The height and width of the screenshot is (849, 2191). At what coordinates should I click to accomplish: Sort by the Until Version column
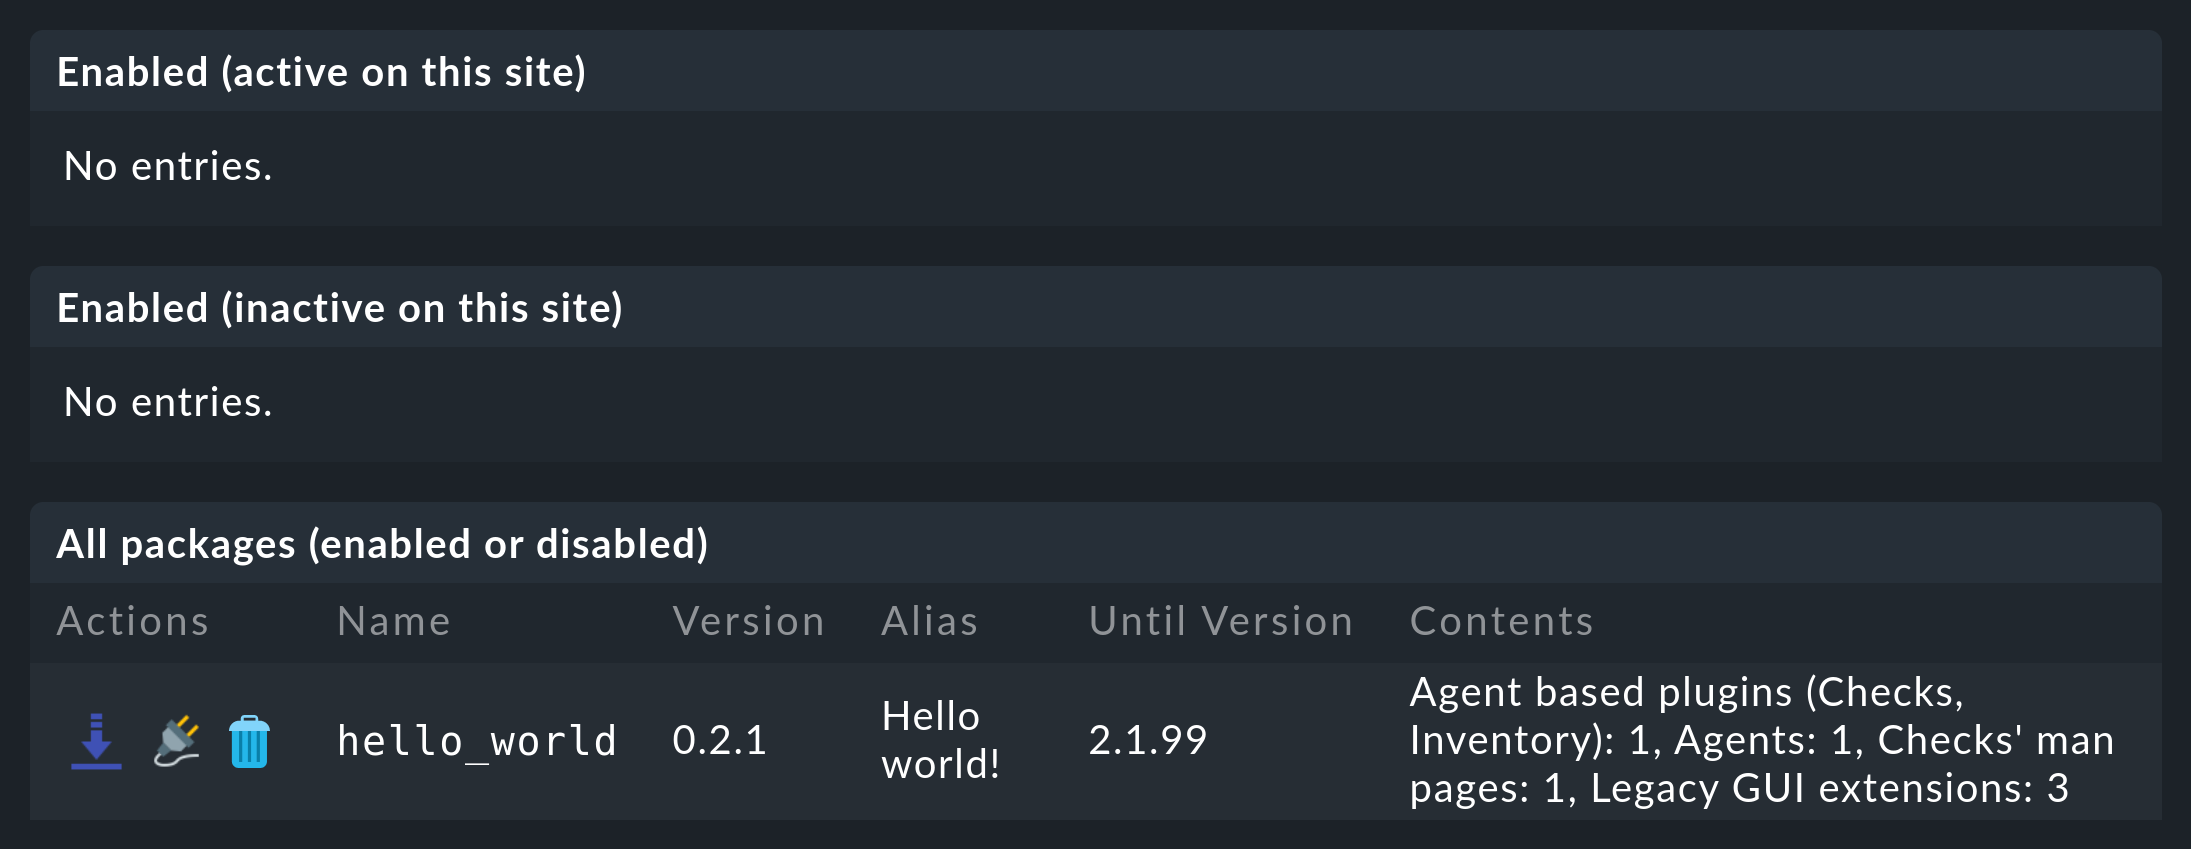click(x=1220, y=620)
